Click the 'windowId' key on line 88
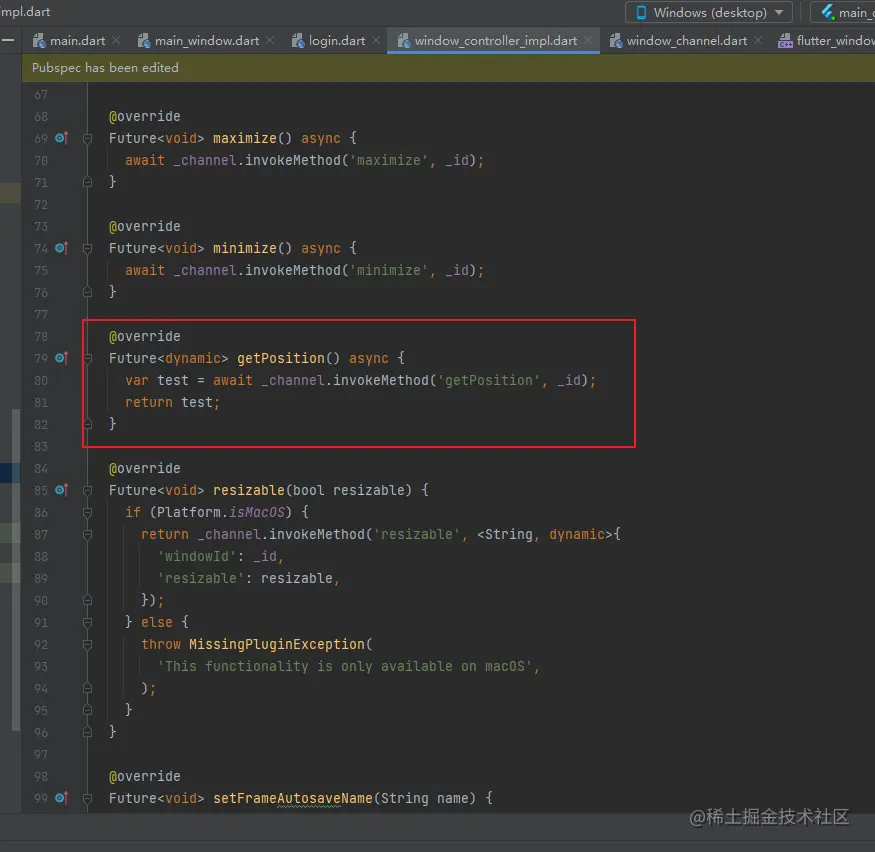Viewport: 875px width, 852px height. 197,556
